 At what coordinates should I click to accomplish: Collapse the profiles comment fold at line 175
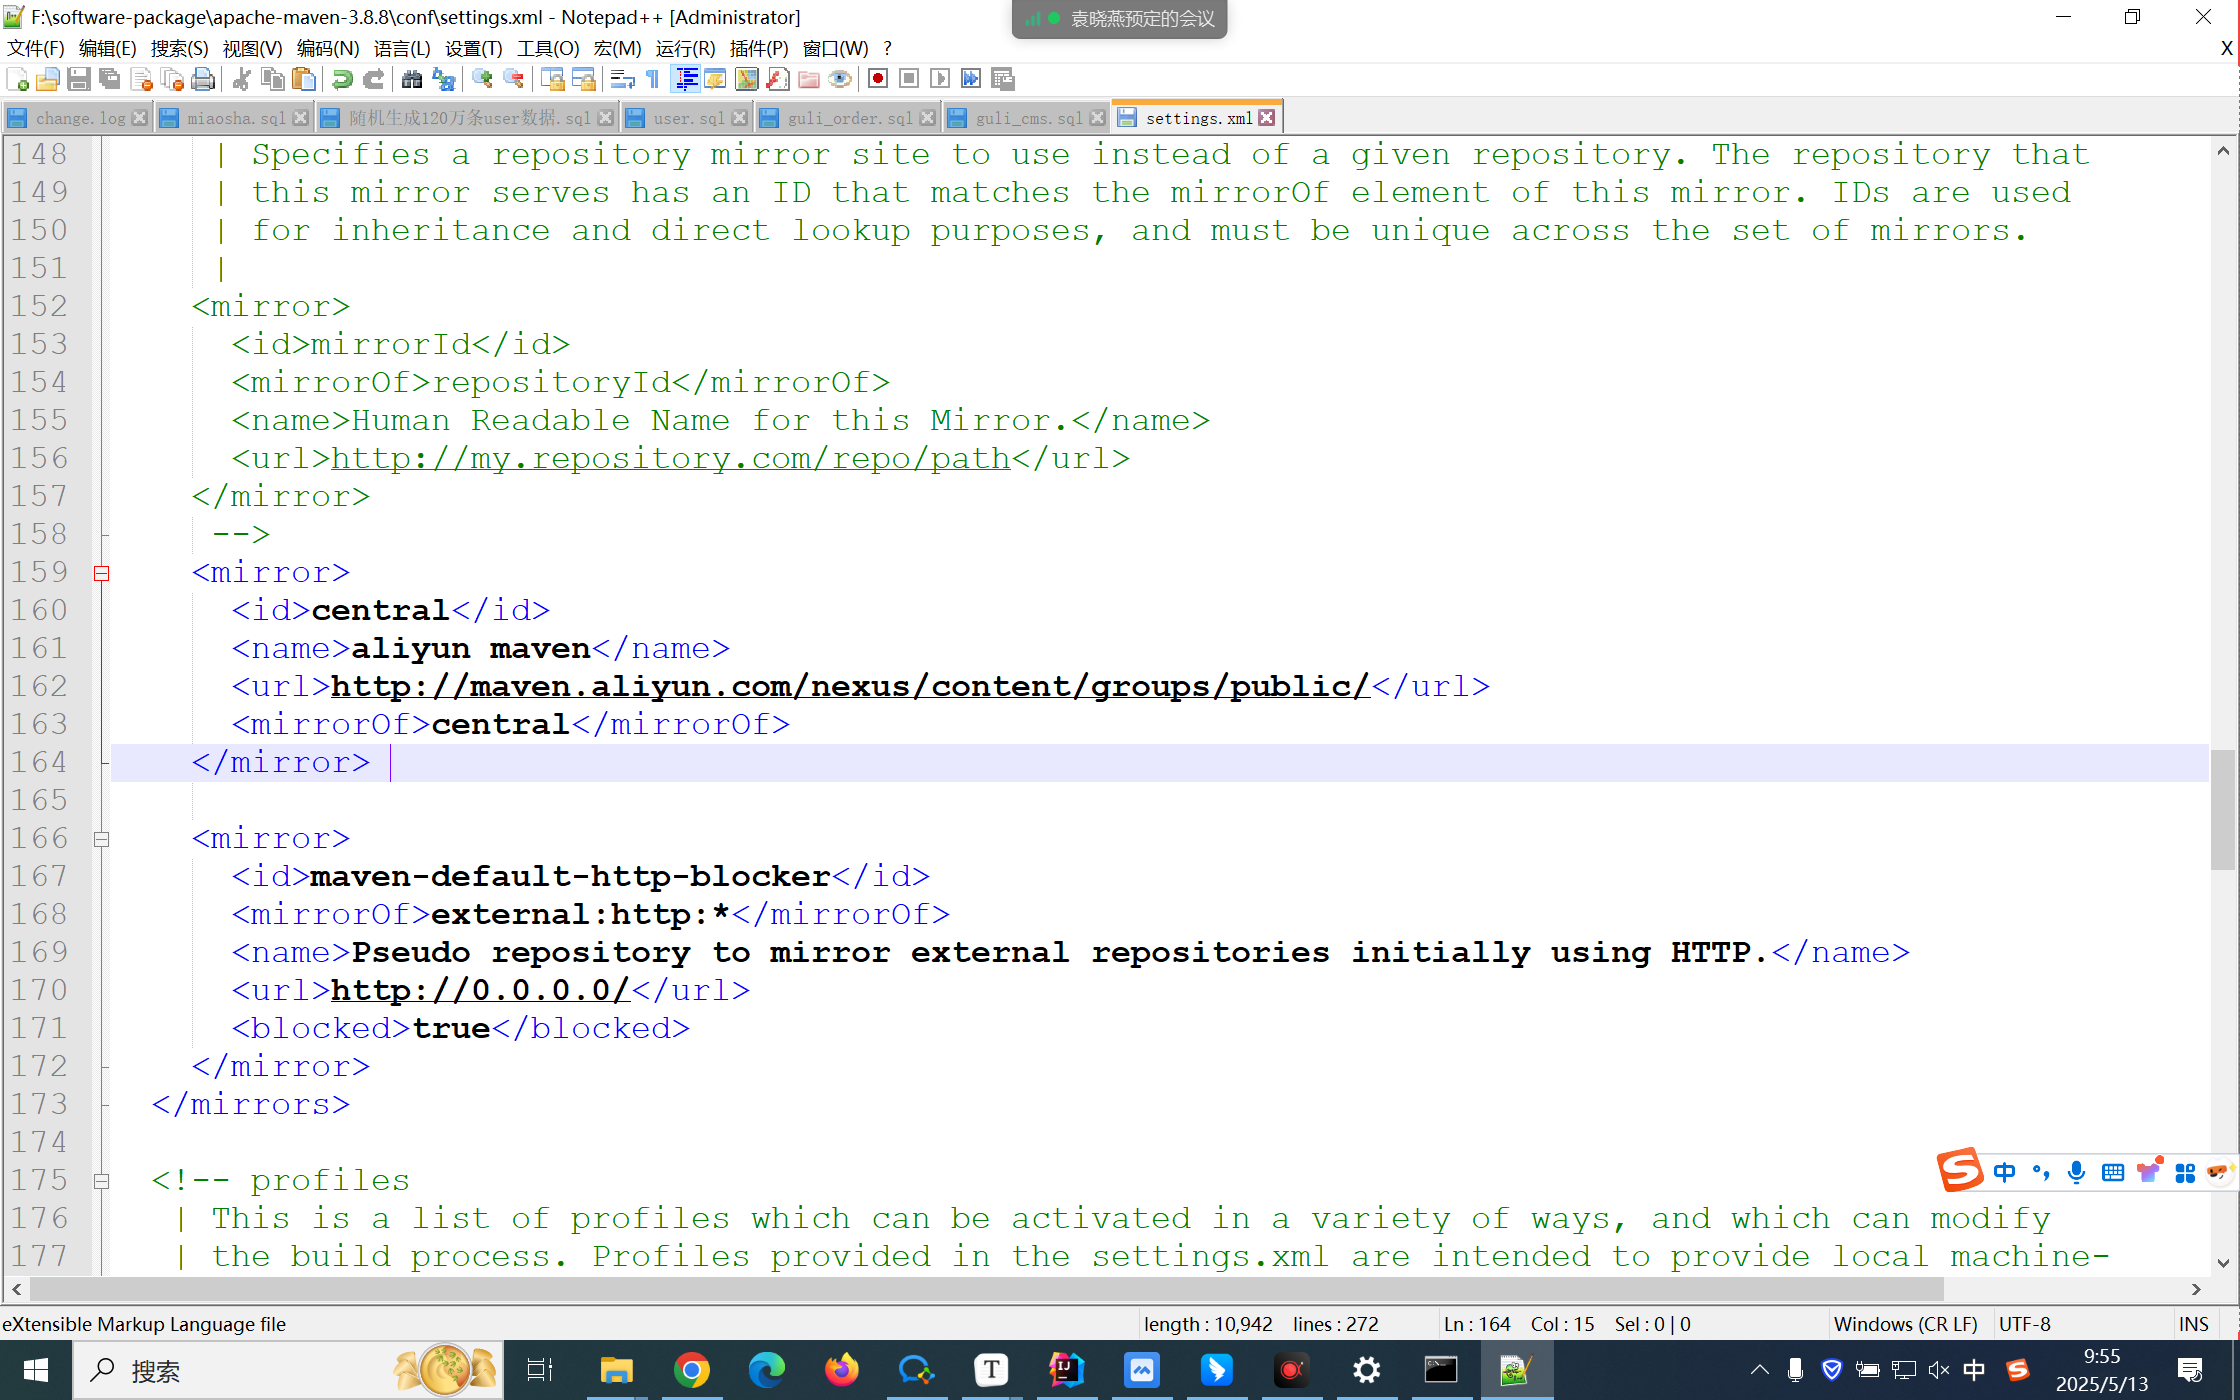click(x=101, y=1181)
